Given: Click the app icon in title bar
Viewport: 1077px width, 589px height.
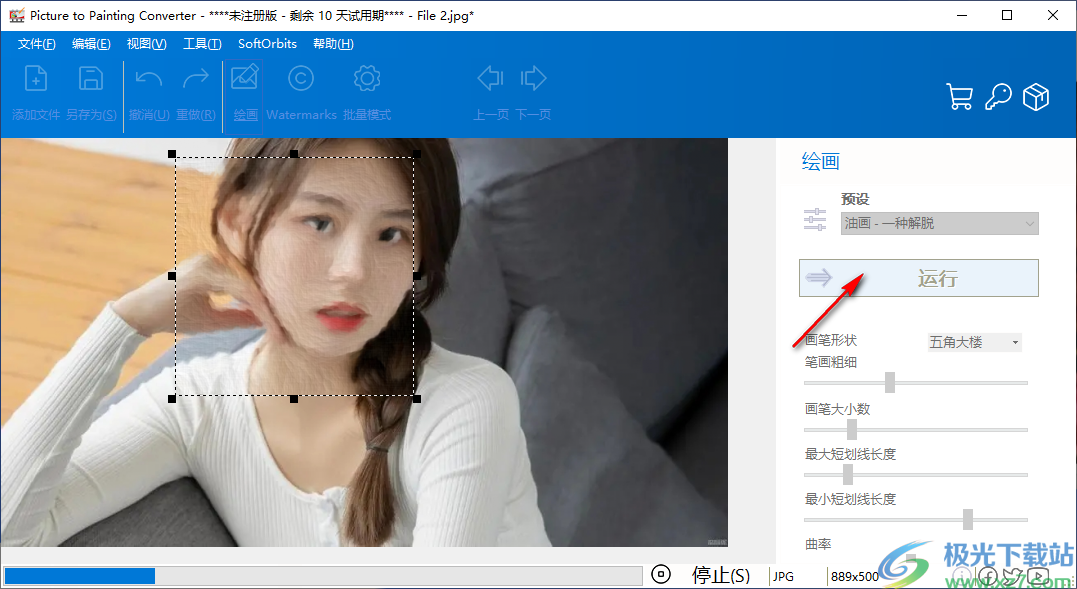Looking at the screenshot, I should [16, 15].
